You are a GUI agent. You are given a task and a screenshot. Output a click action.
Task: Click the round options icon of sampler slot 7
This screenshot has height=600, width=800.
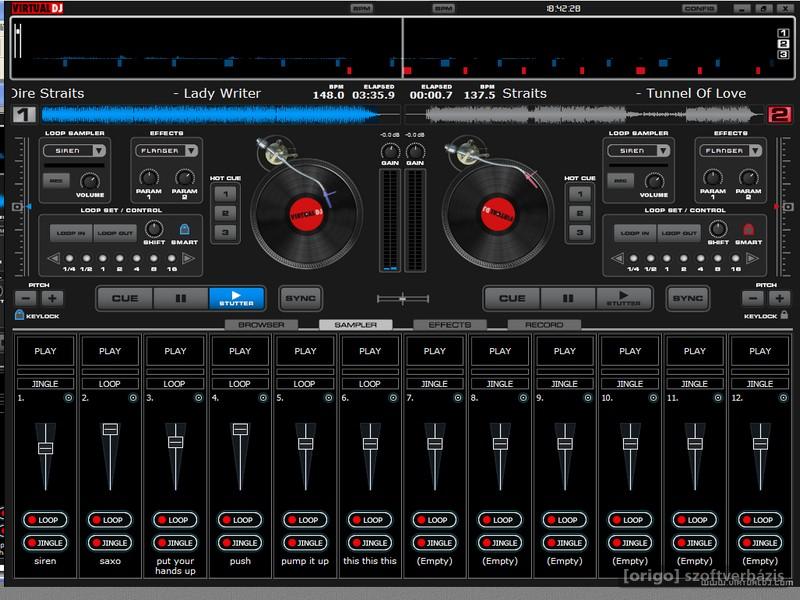tap(458, 397)
